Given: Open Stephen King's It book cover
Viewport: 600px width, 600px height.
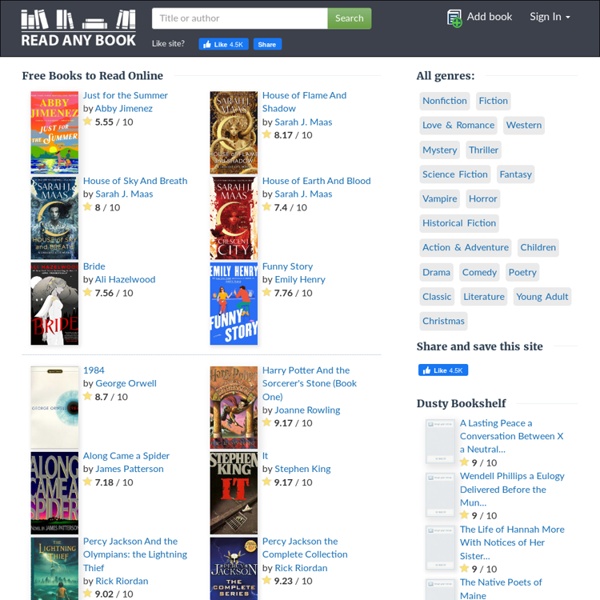Looking at the screenshot, I should click(x=233, y=492).
